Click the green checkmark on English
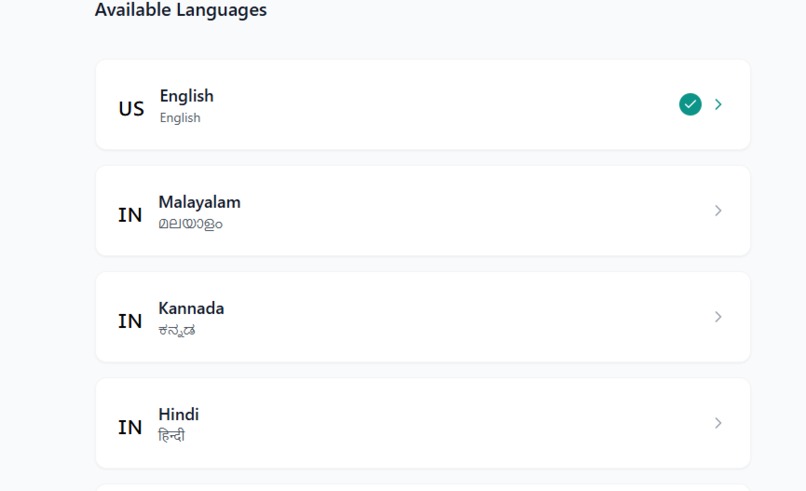Screen dimensions: 806x491 tap(690, 104)
